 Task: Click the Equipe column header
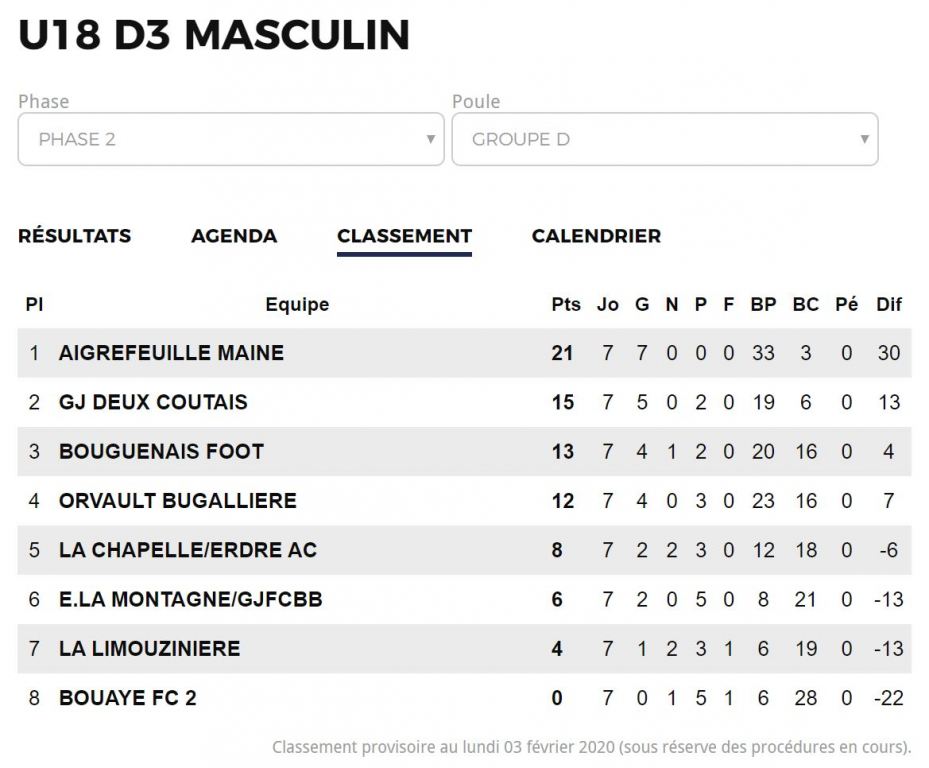tap(297, 304)
